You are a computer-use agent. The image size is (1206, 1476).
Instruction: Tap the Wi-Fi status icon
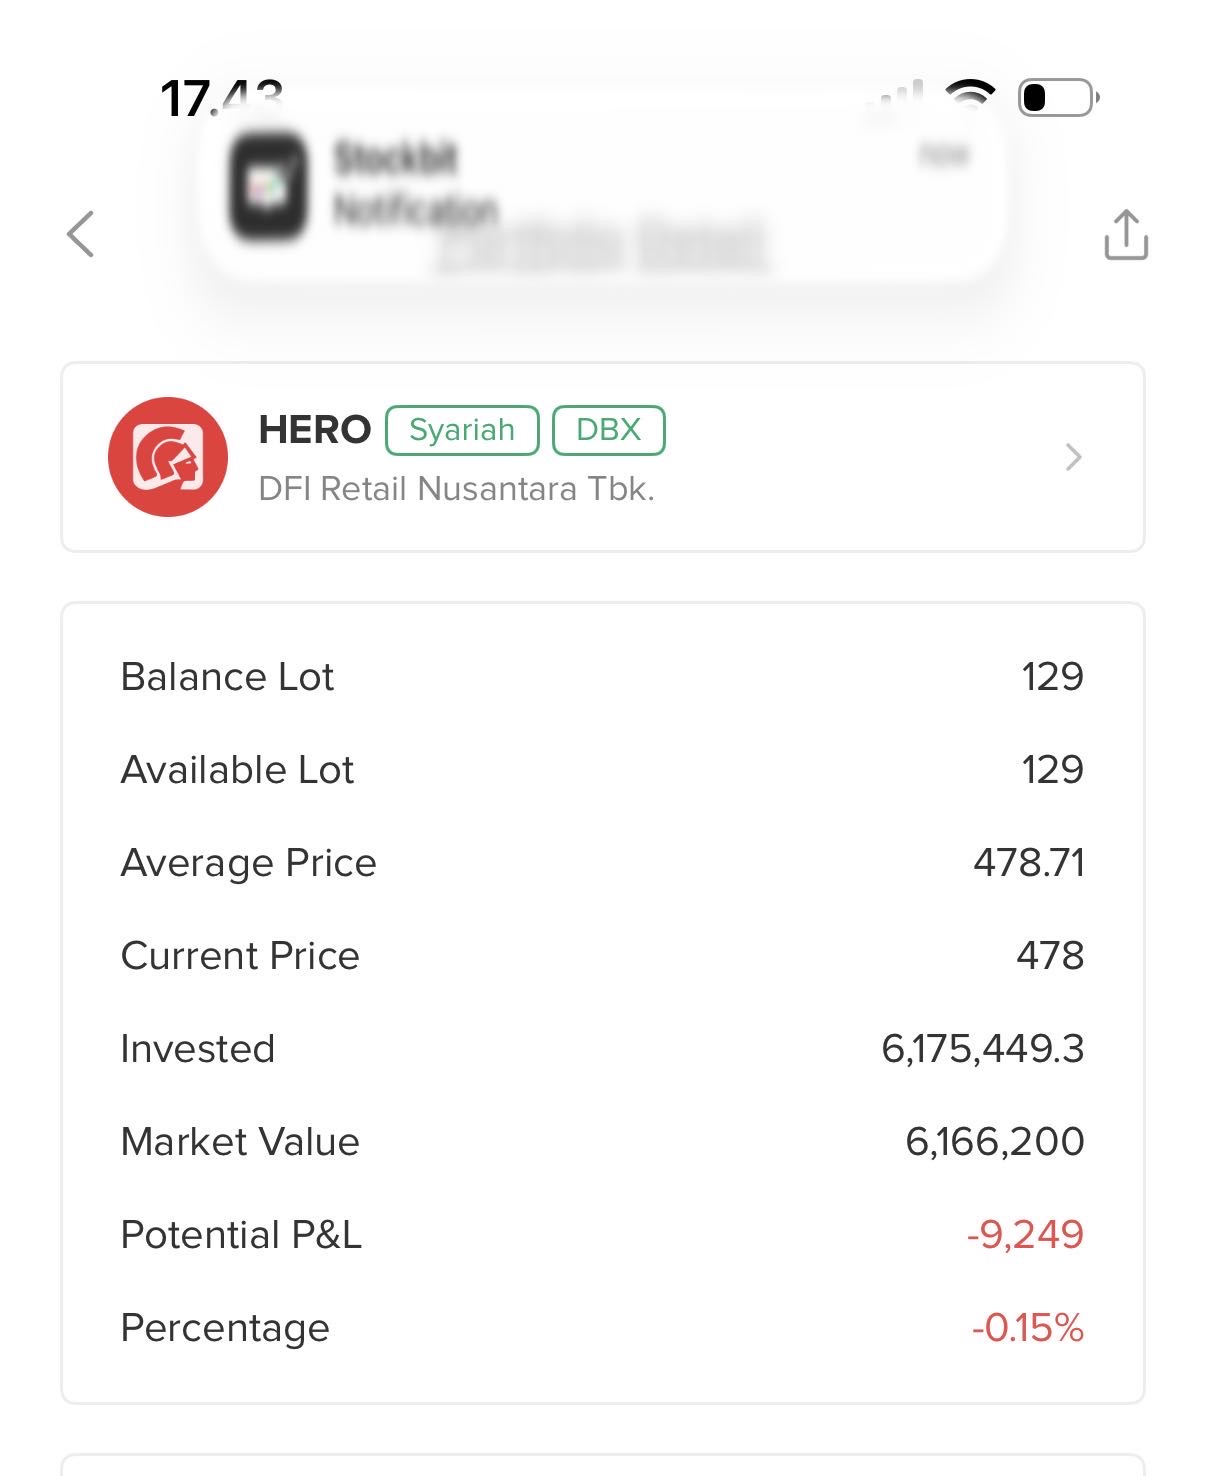point(970,95)
